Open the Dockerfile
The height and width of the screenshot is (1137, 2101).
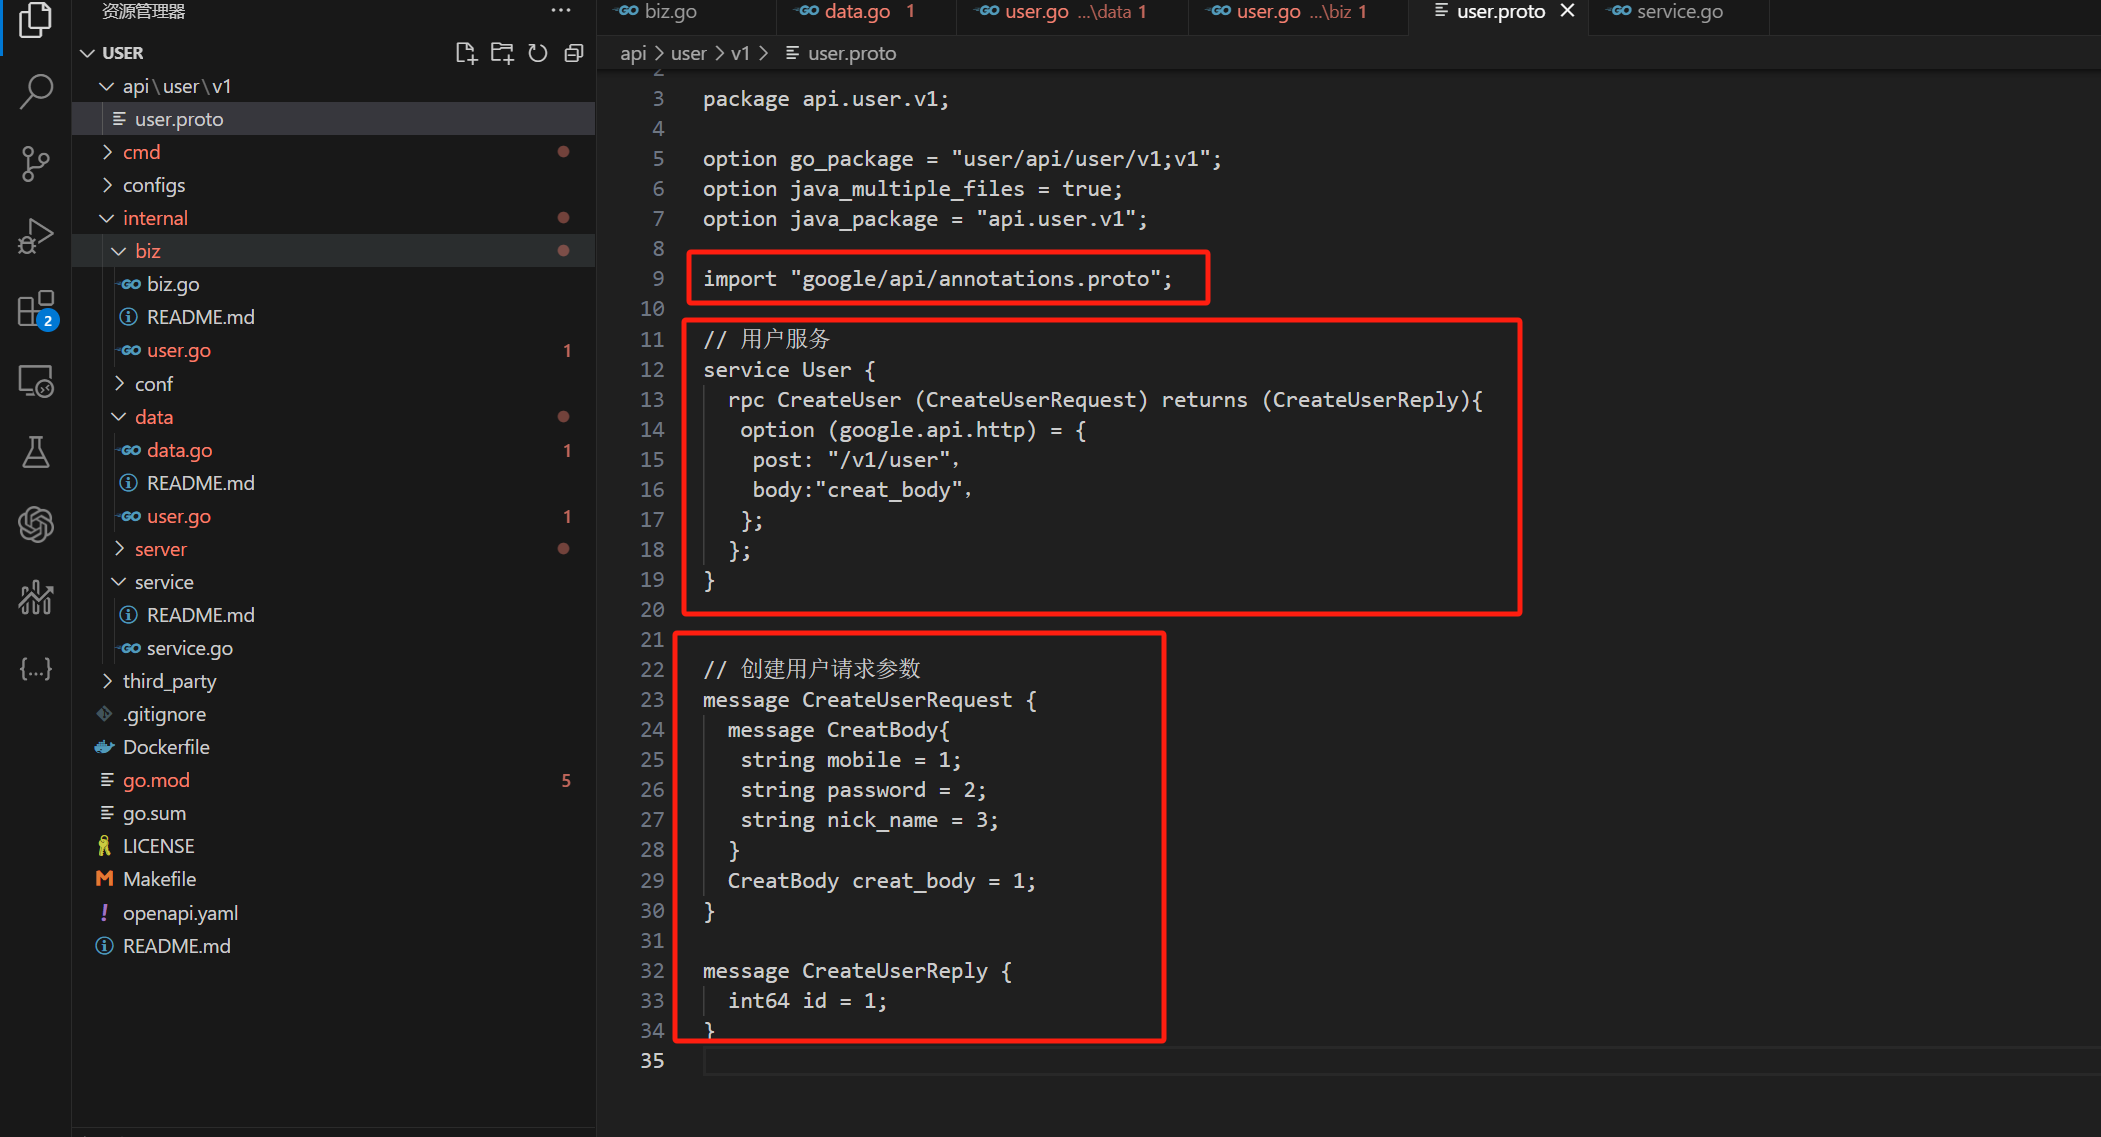point(334,747)
